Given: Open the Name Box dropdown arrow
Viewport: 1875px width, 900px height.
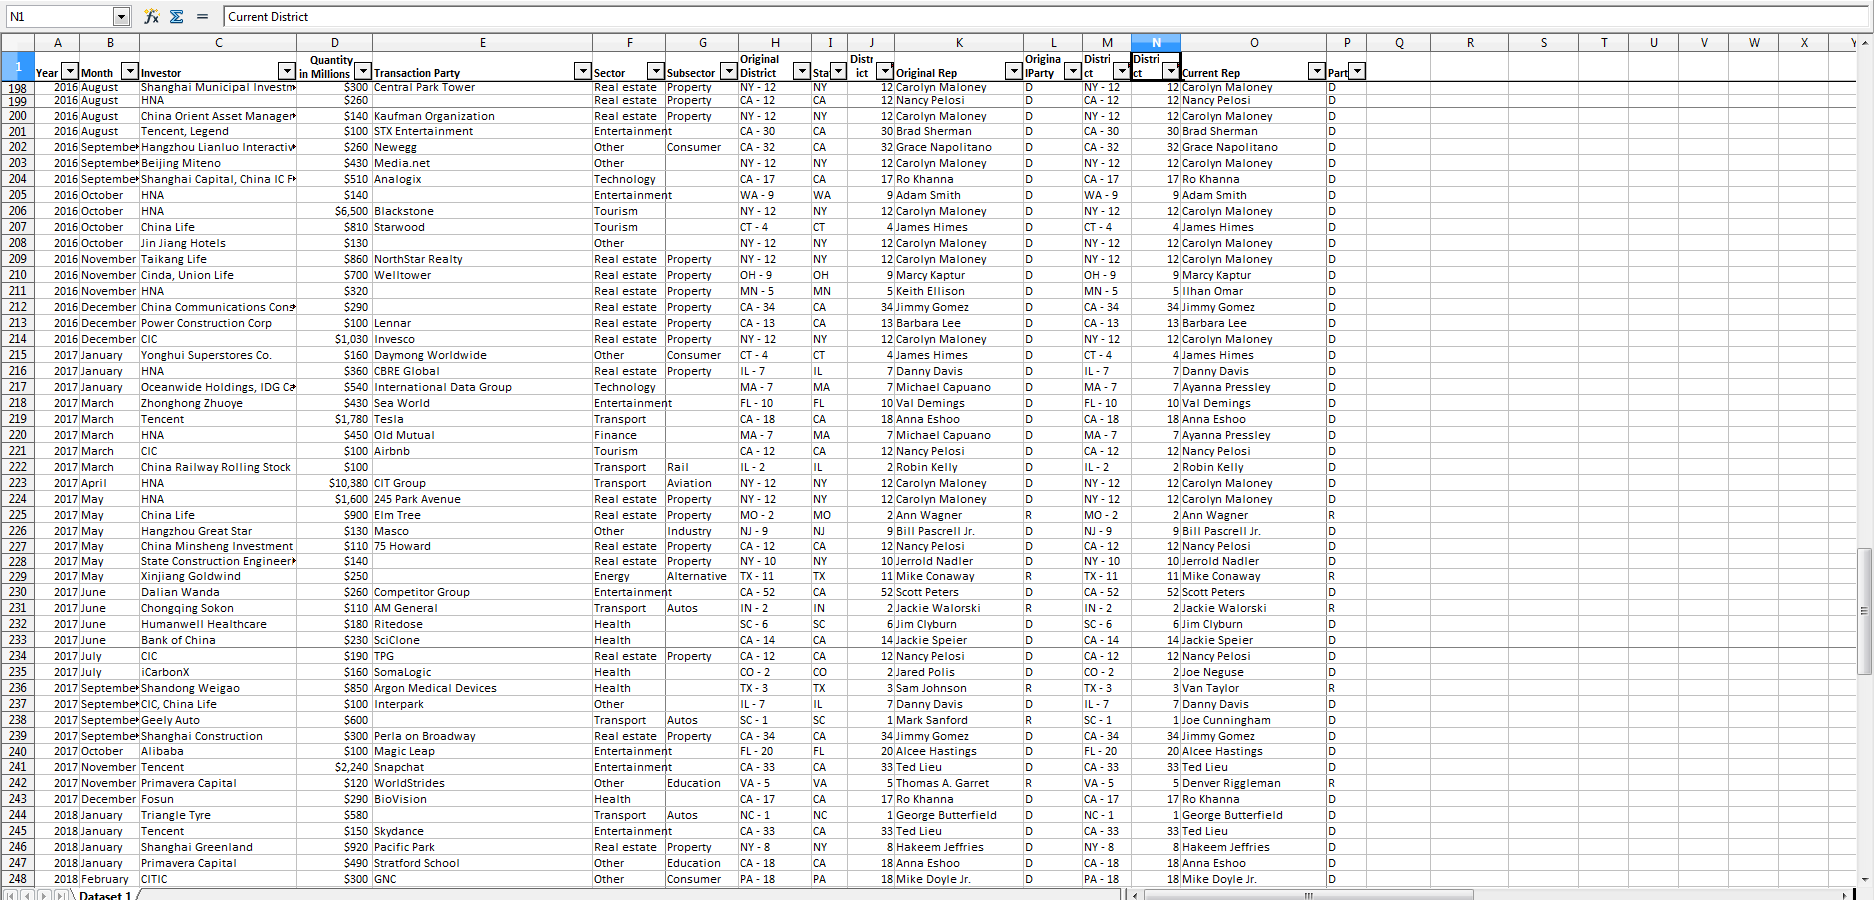Looking at the screenshot, I should pyautogui.click(x=121, y=16).
